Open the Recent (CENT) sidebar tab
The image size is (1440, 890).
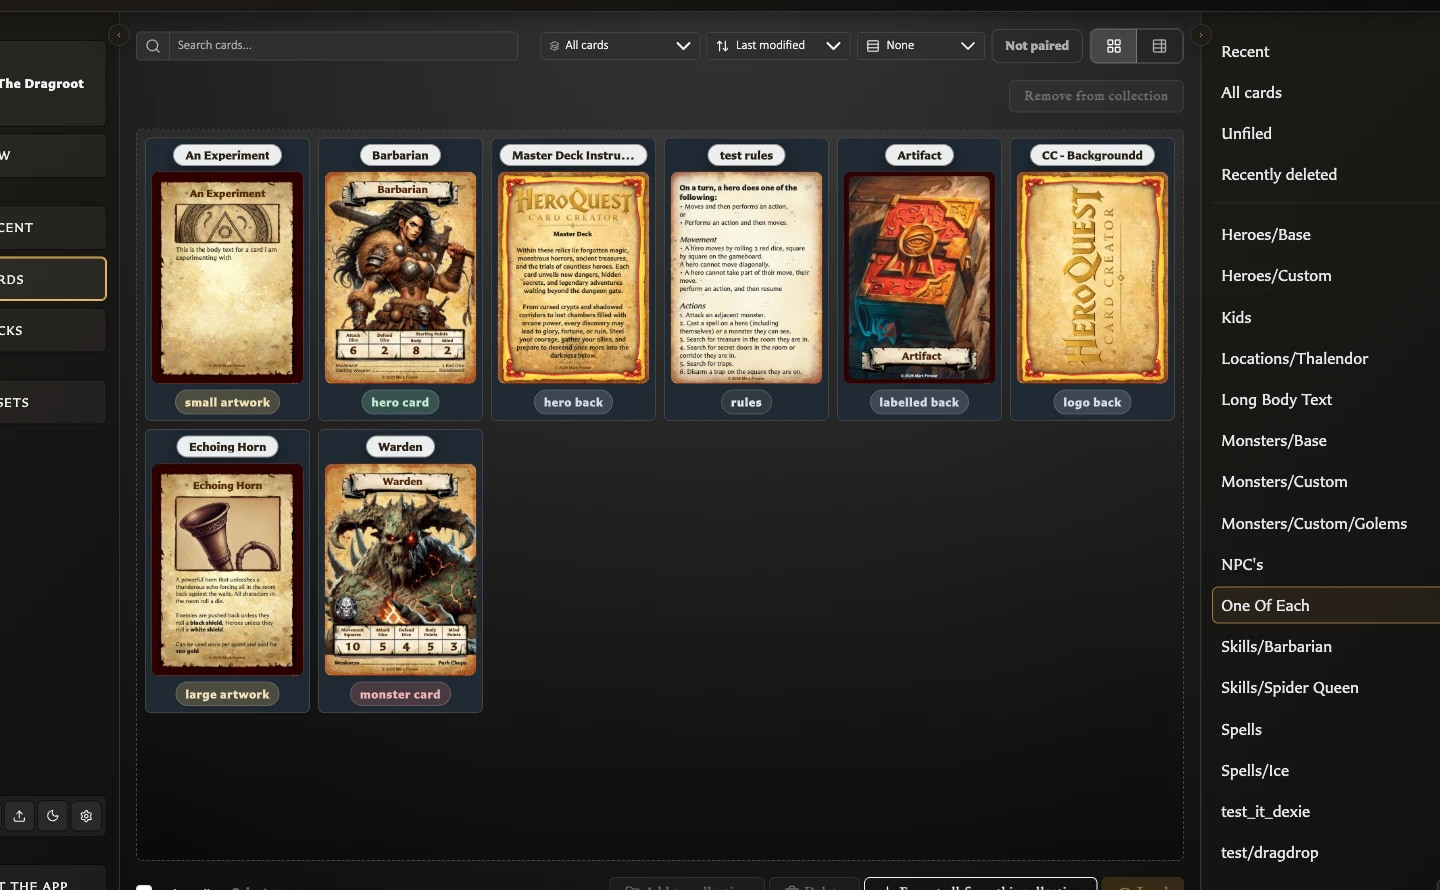(x=53, y=227)
